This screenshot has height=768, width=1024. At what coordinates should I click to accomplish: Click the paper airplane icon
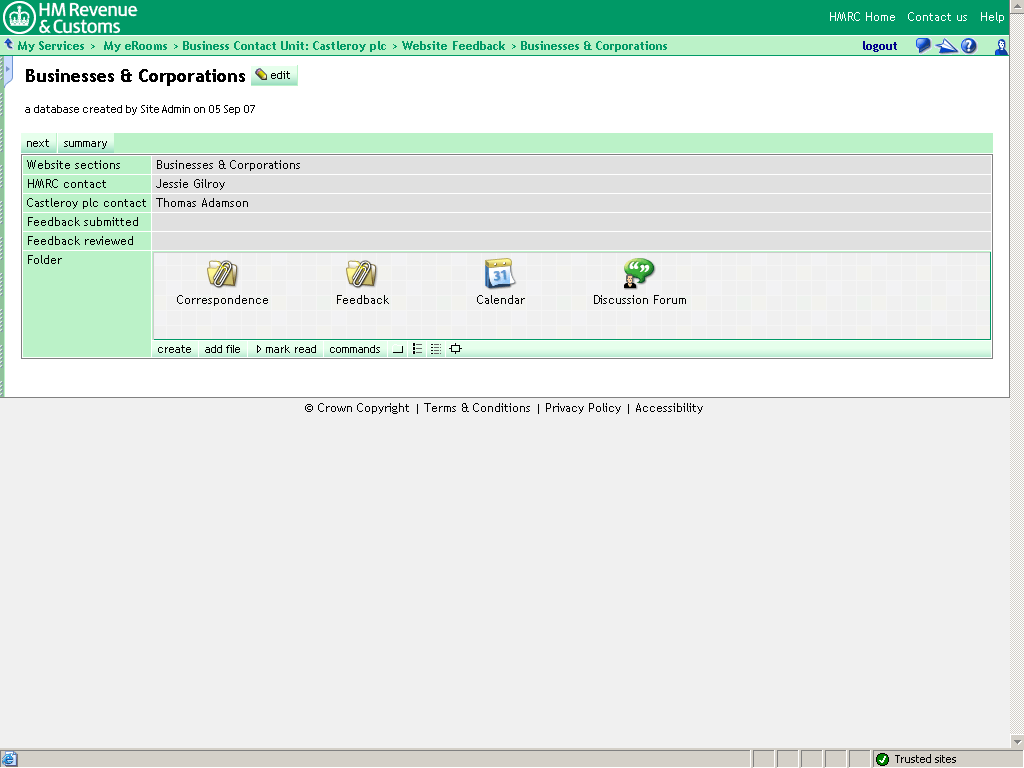tap(946, 46)
